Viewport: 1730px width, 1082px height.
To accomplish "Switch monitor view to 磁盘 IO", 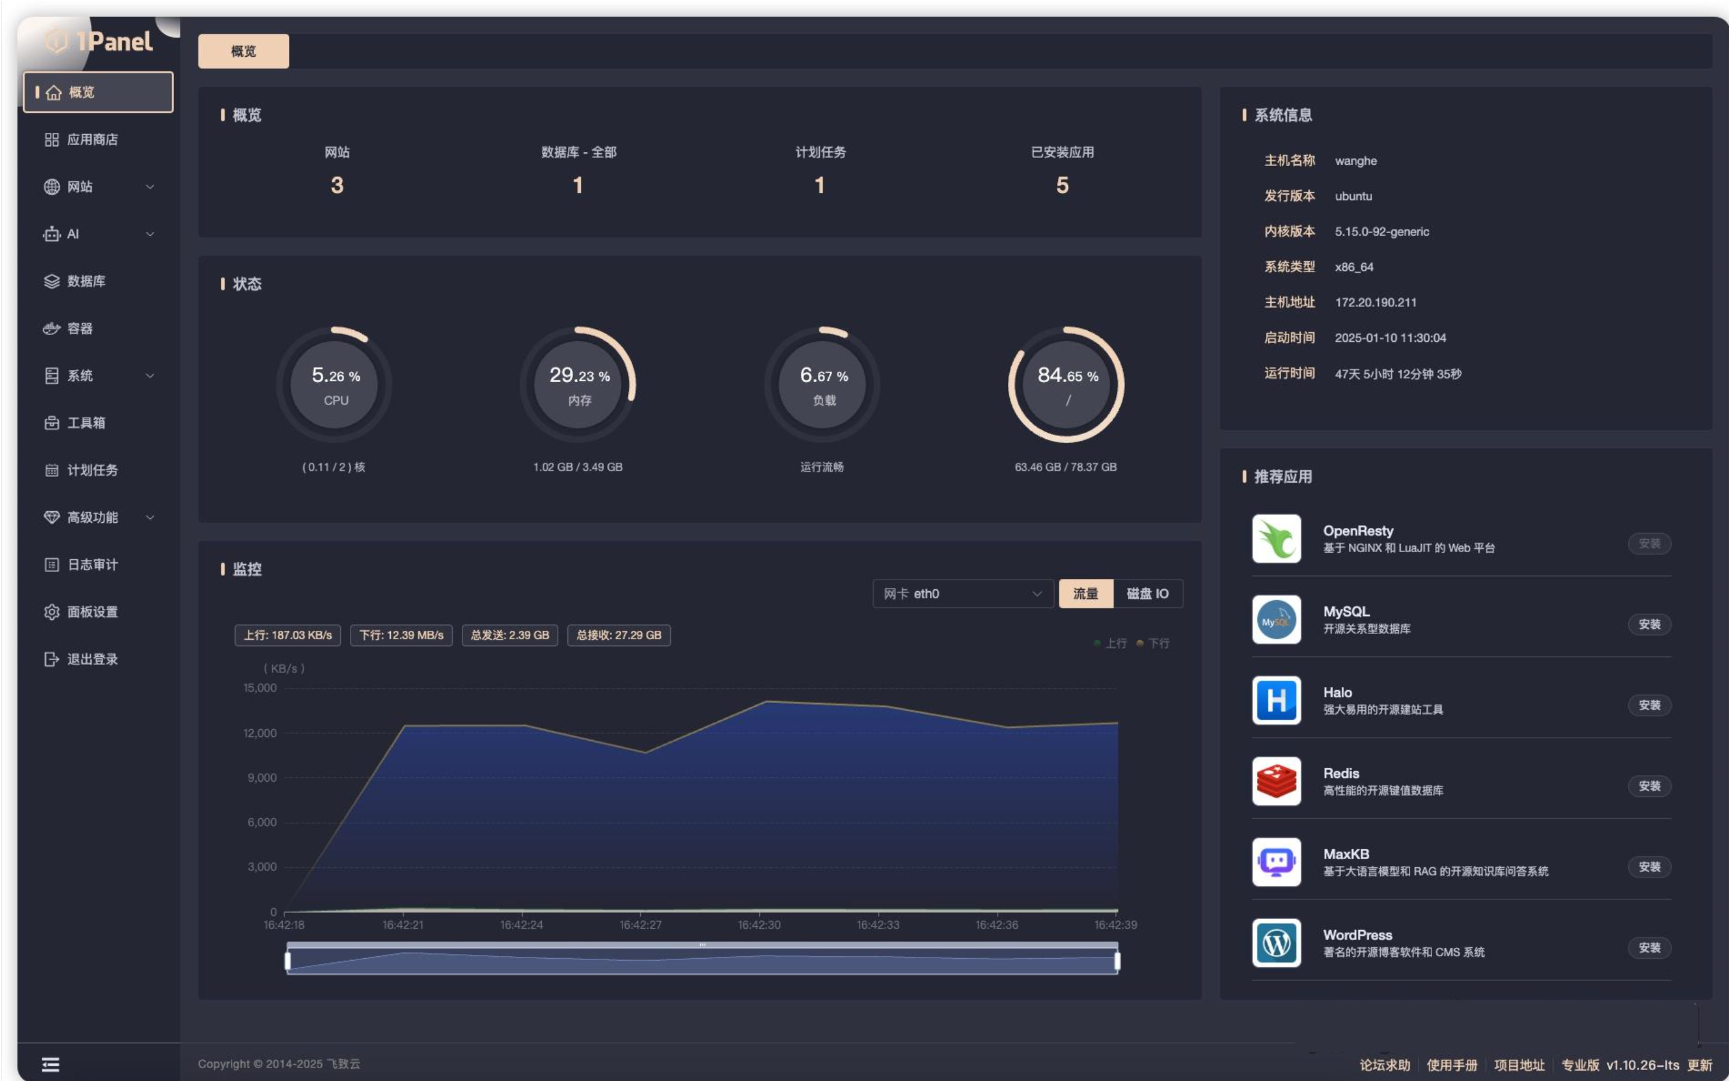I will (1147, 594).
